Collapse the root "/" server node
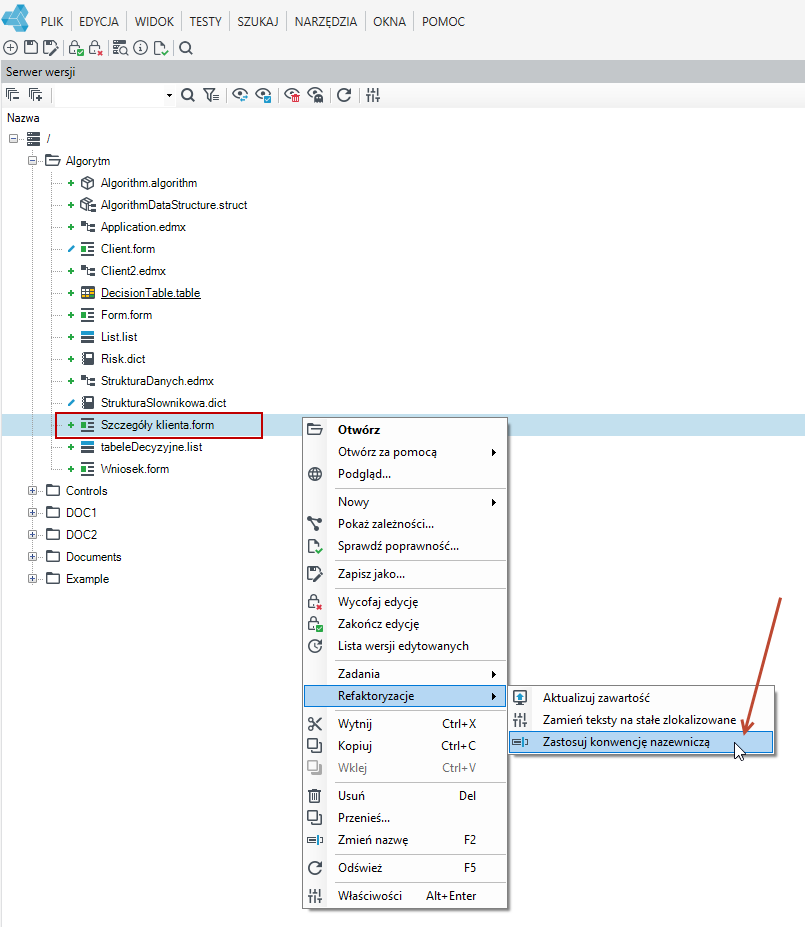The width and height of the screenshot is (805, 927). pyautogui.click(x=13, y=139)
